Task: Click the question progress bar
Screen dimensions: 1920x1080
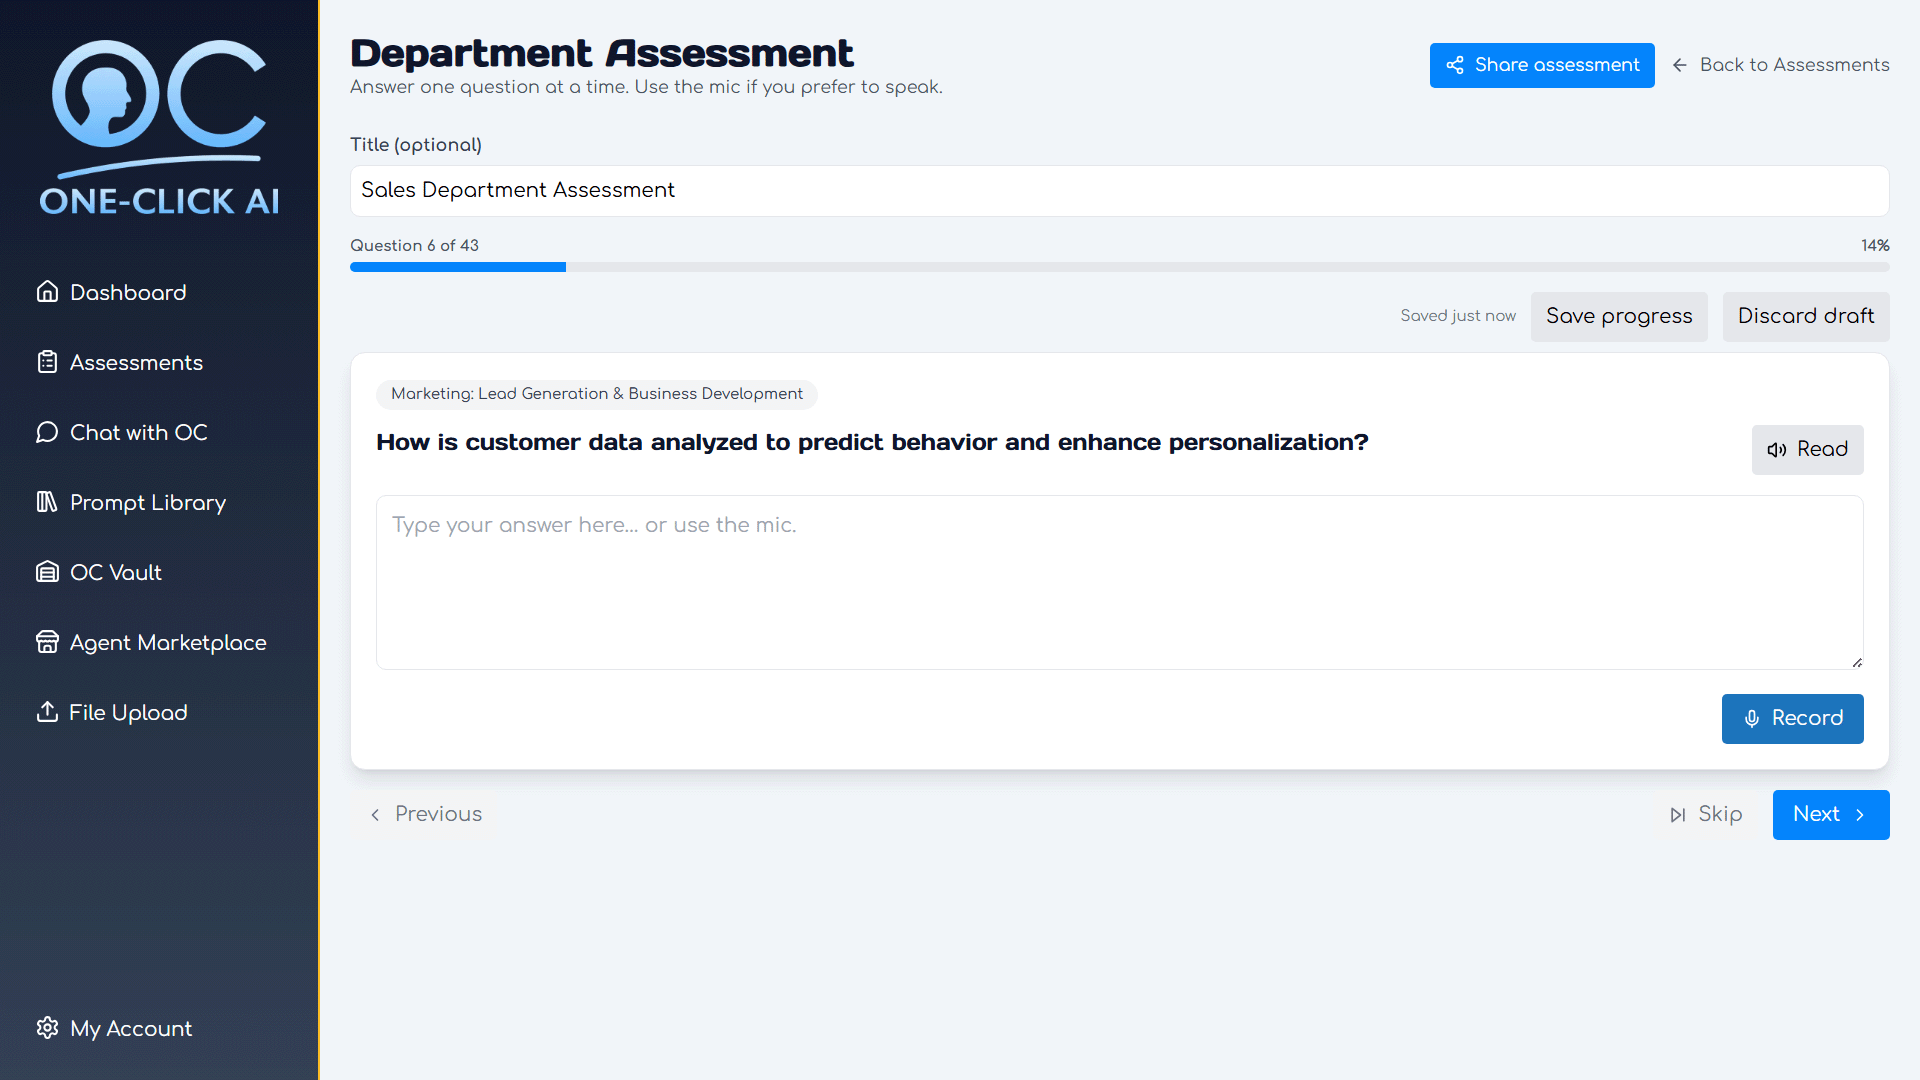Action: point(1119,267)
